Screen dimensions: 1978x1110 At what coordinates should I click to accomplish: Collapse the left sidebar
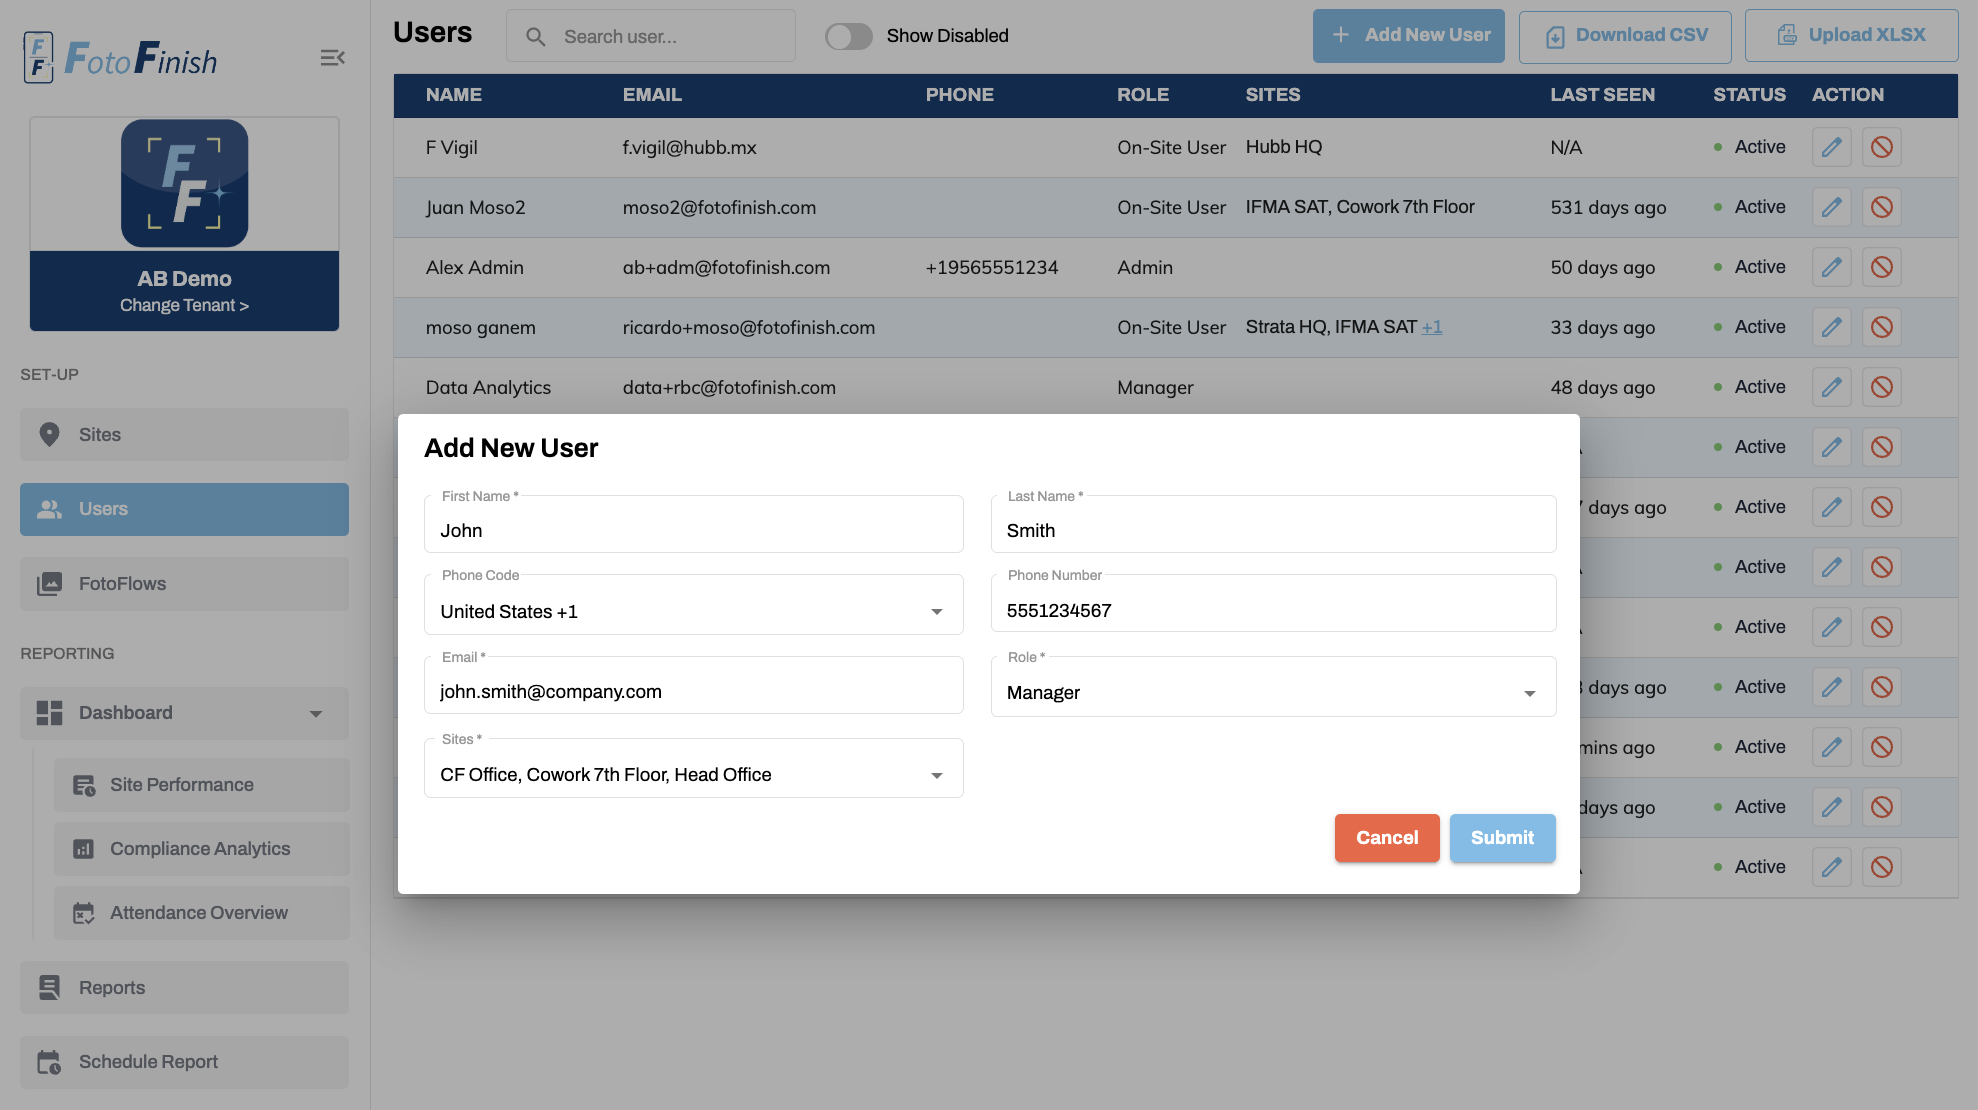click(332, 57)
